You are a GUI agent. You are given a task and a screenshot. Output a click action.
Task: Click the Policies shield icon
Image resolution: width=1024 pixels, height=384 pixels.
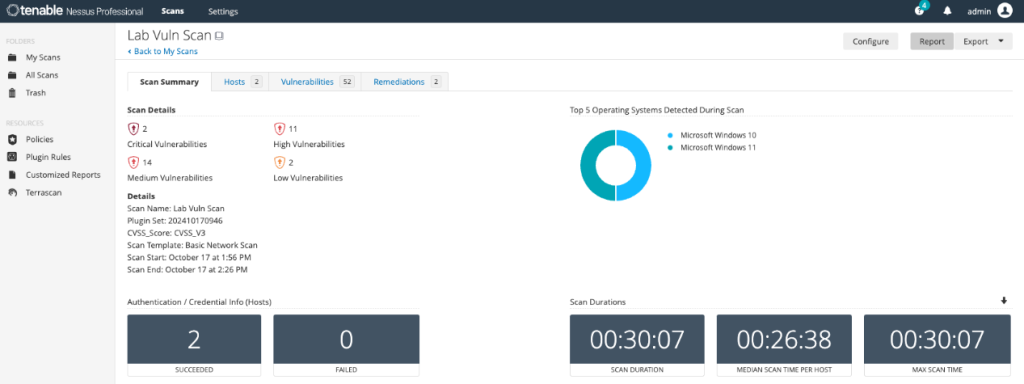click(x=12, y=139)
